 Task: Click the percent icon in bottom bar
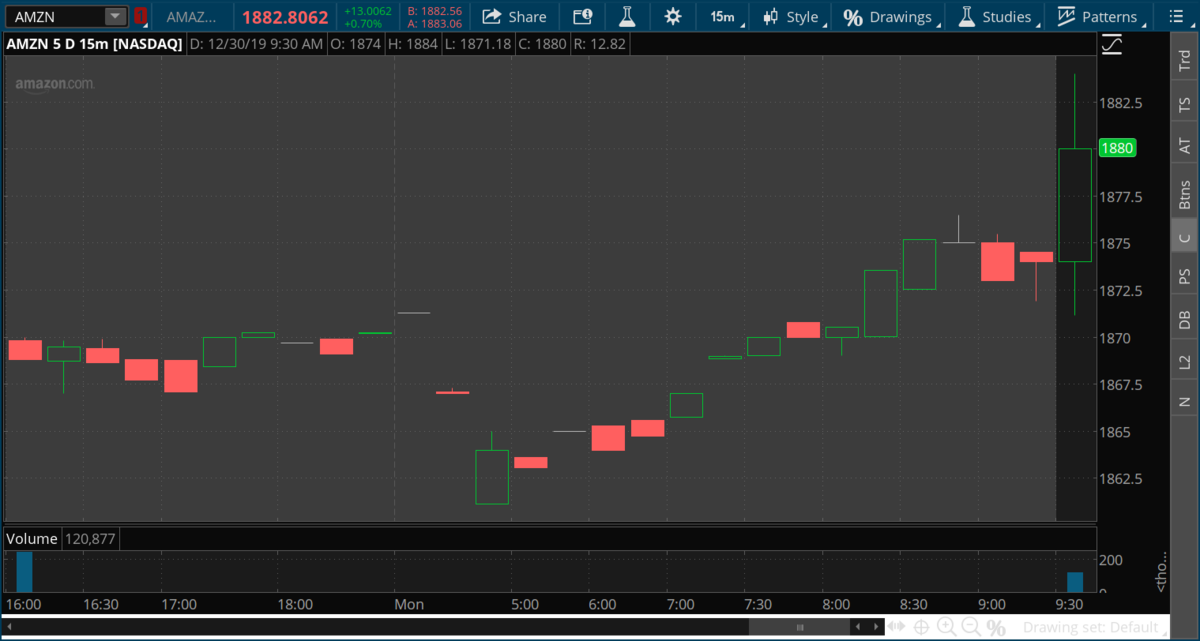996,628
